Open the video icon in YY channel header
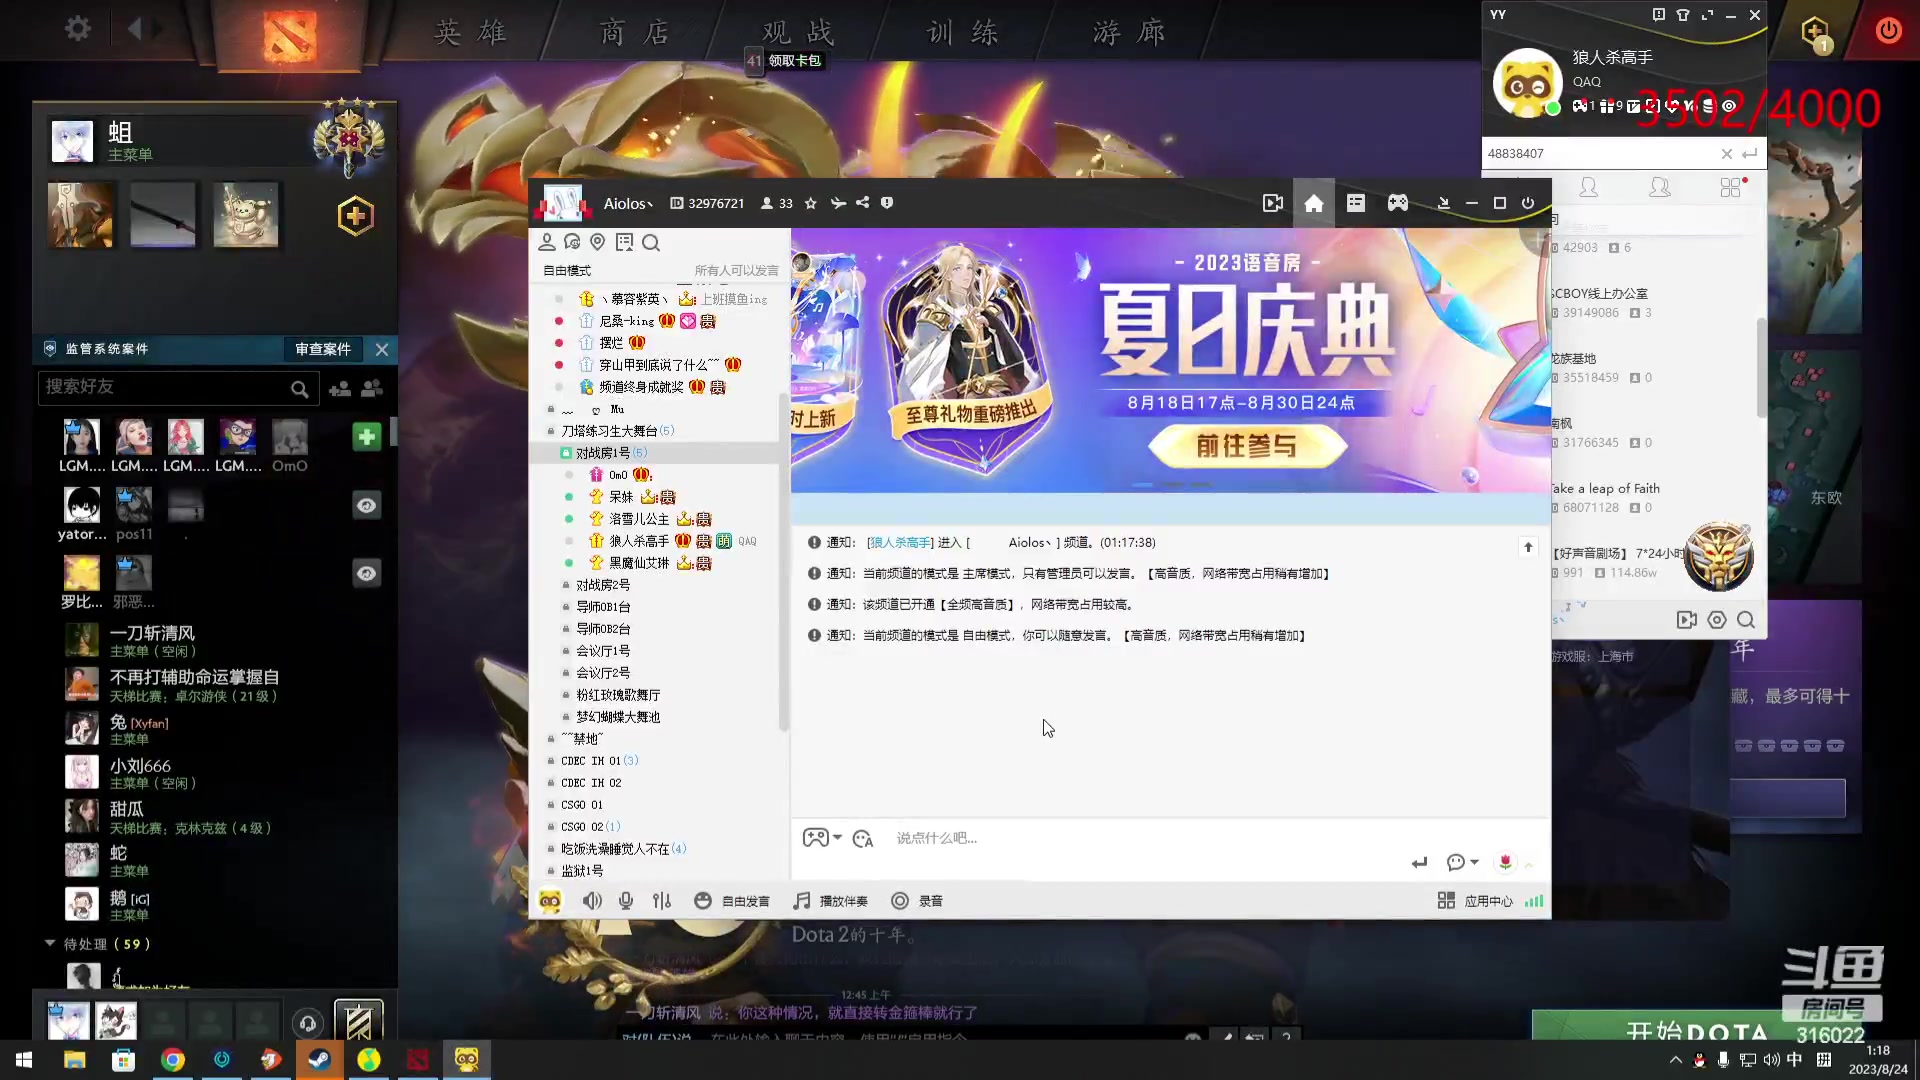Viewport: 1920px width, 1080px height. point(1272,203)
